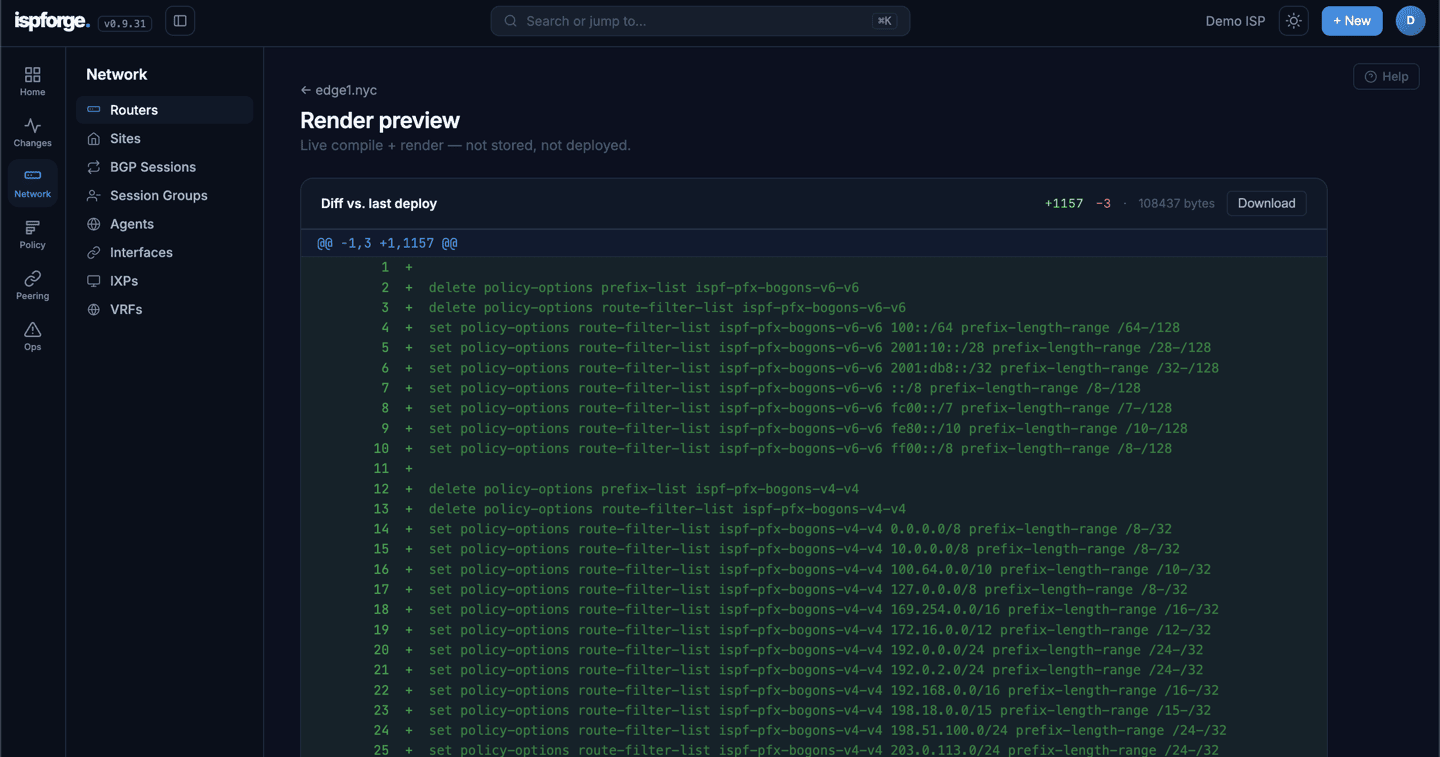Click the Demo ISP organization label
The image size is (1440, 757).
coord(1235,21)
